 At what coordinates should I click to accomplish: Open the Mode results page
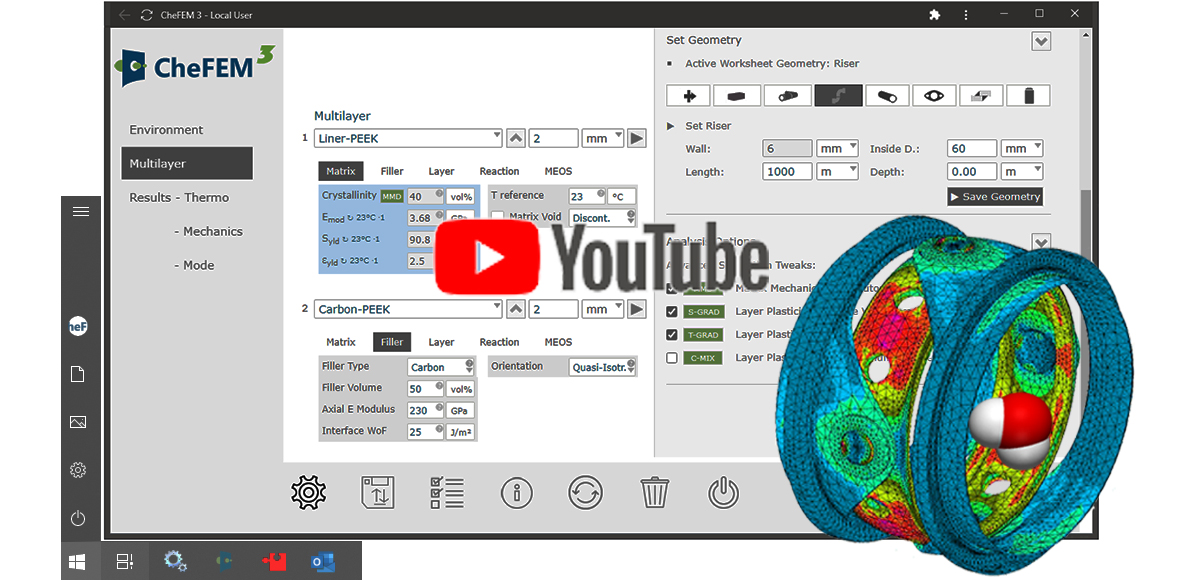[194, 265]
